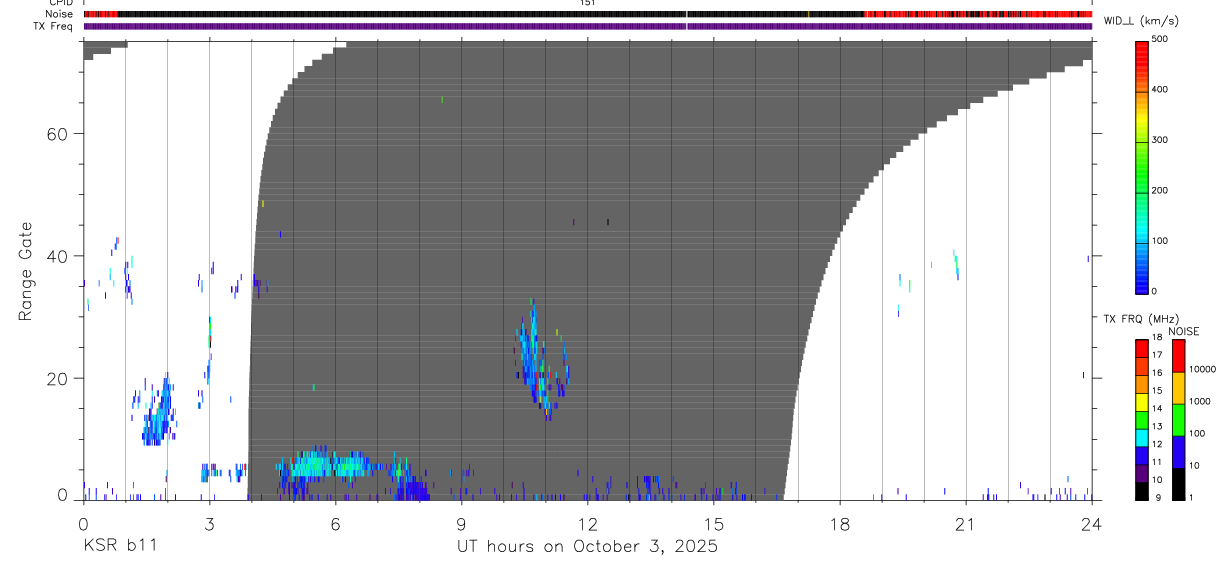Click the echo cluster near 11 UT, gate 20
Image resolution: width=1228 pixels, height=567 pixels.
[x=541, y=360]
